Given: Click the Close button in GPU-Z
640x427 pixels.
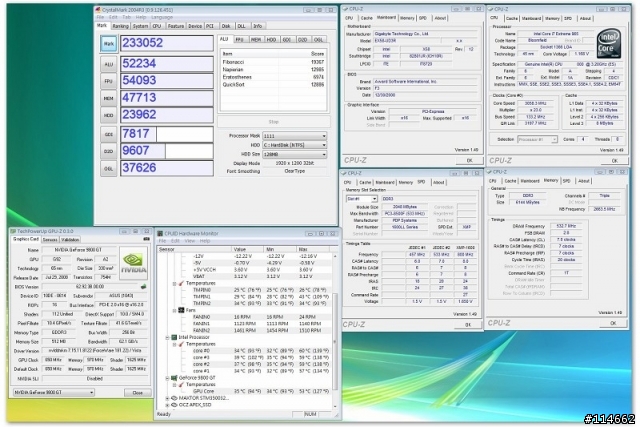Looking at the screenshot, I should (138, 393).
